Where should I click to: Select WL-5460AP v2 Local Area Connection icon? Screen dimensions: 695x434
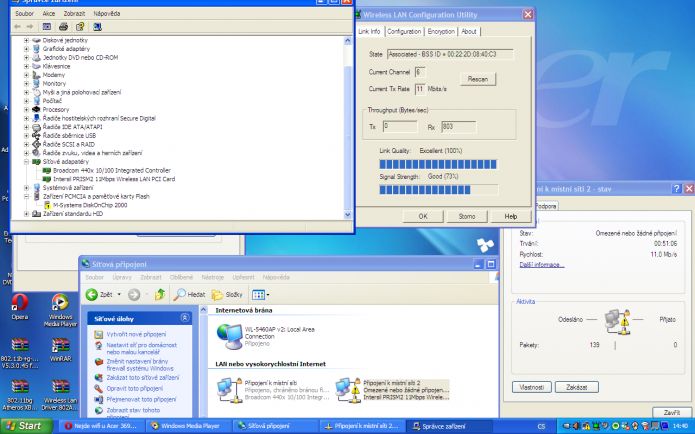tap(229, 336)
